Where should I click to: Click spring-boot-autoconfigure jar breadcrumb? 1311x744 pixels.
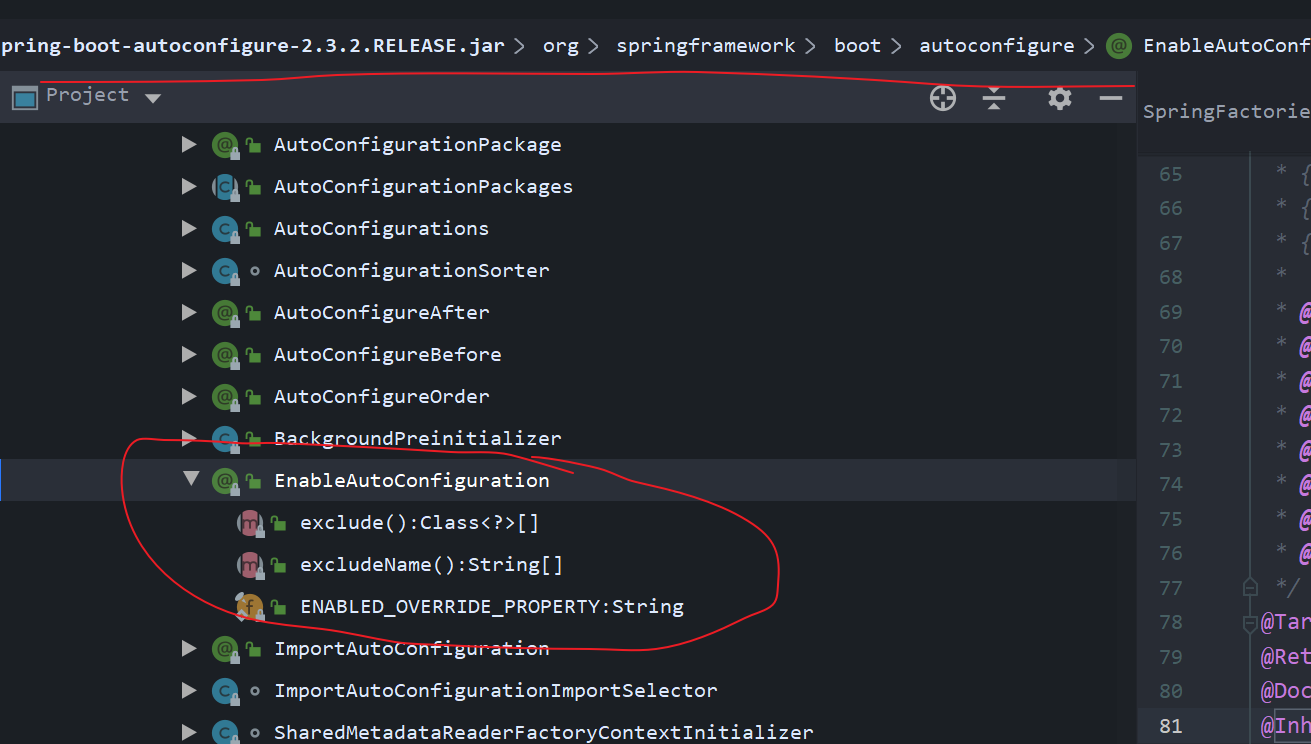[253, 46]
